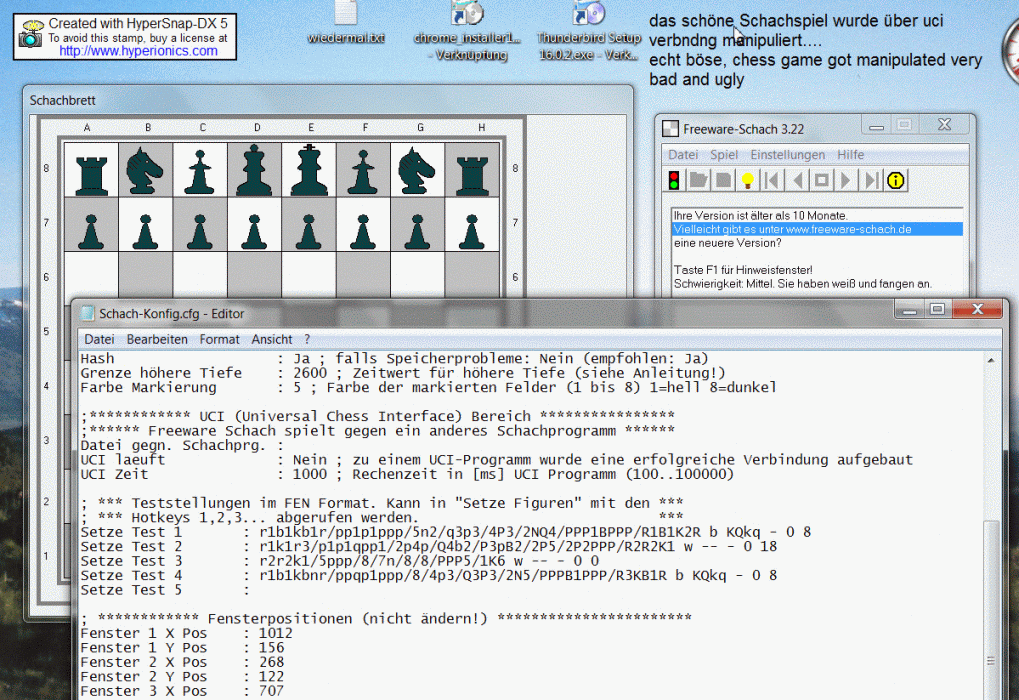Open the ? help menu in the Editor

click(307, 339)
